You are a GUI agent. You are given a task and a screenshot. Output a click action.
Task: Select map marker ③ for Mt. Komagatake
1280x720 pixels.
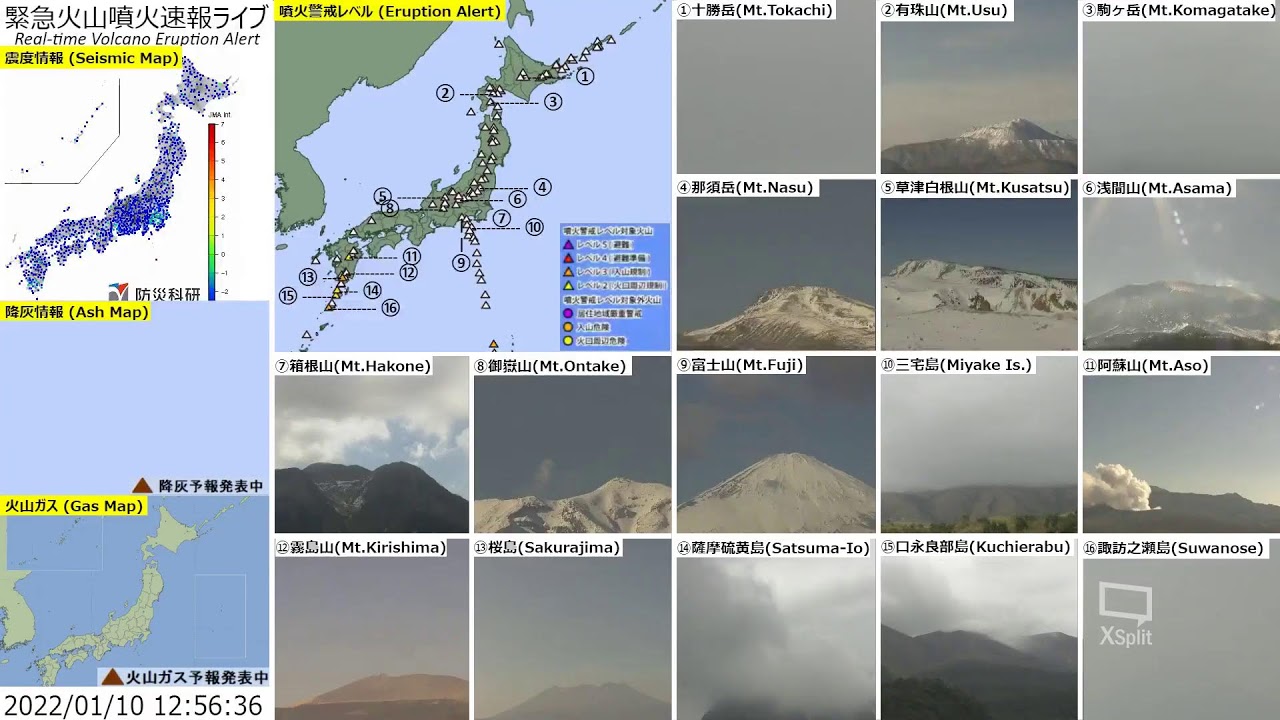coord(553,101)
